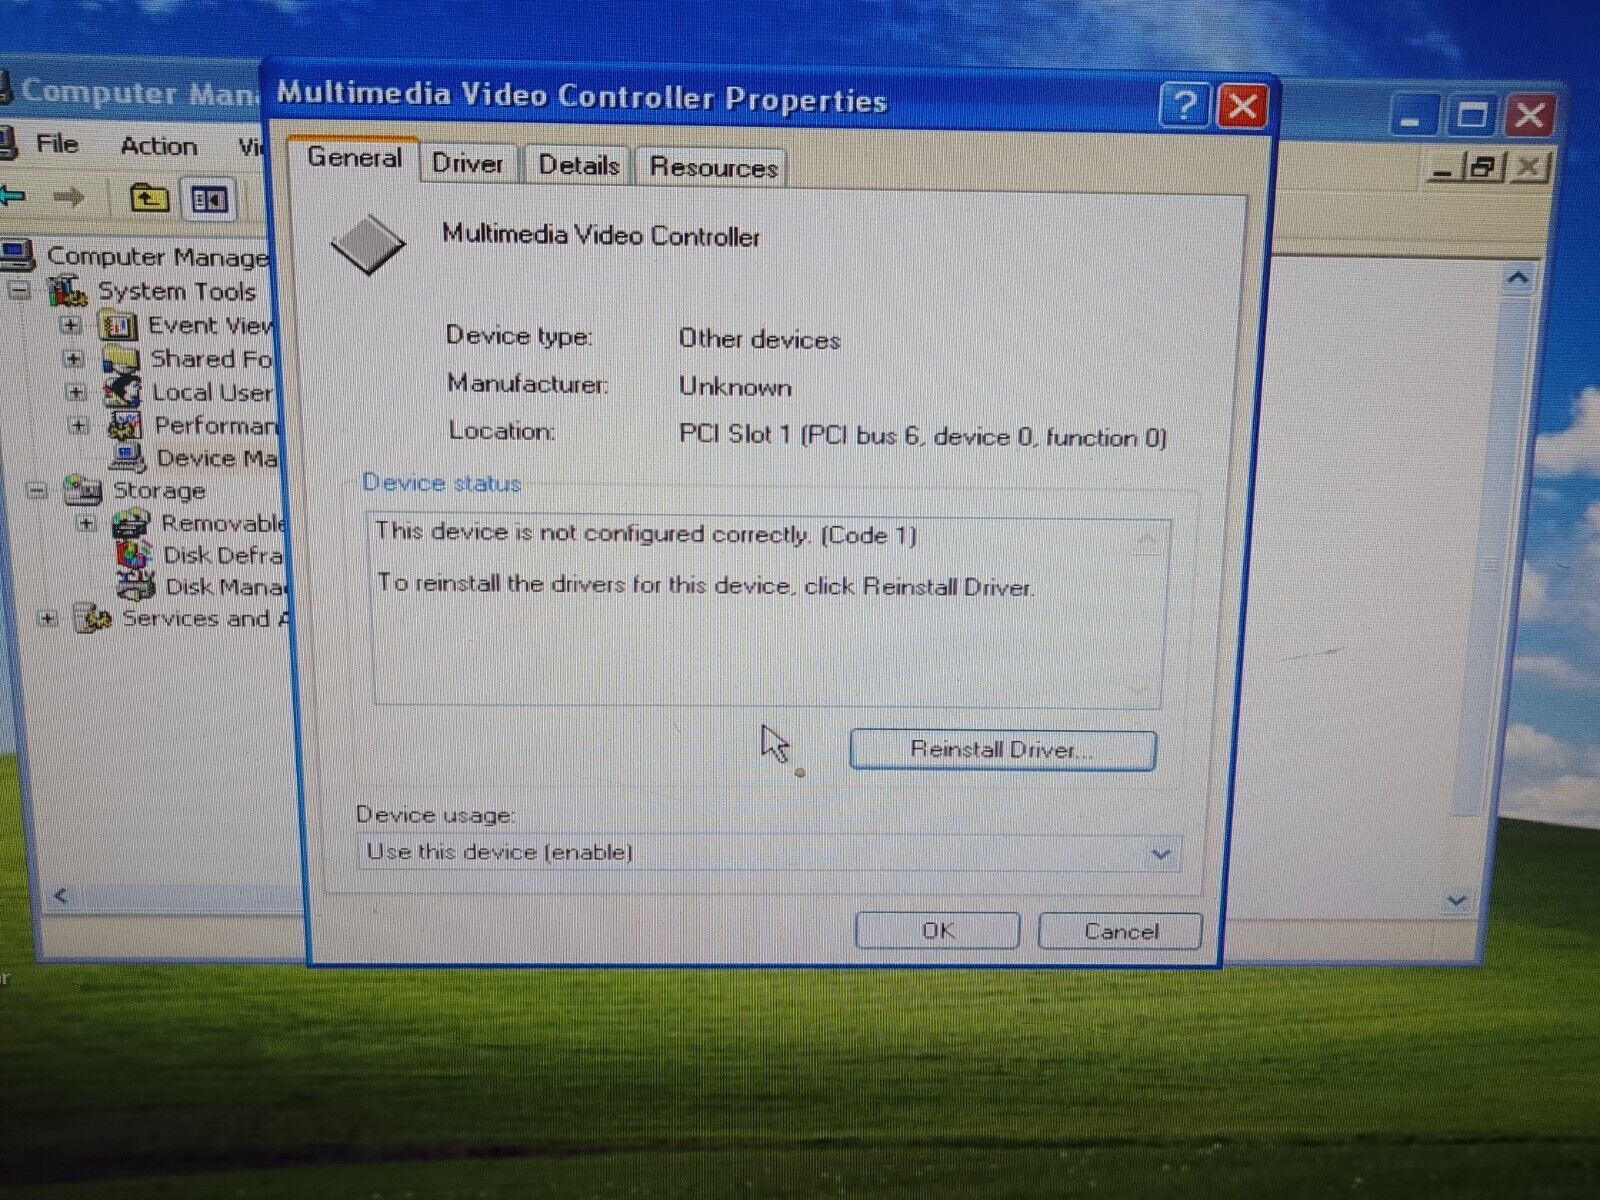Open the File menu in Computer Management
Screen dimensions: 1600x1200
tap(57, 144)
